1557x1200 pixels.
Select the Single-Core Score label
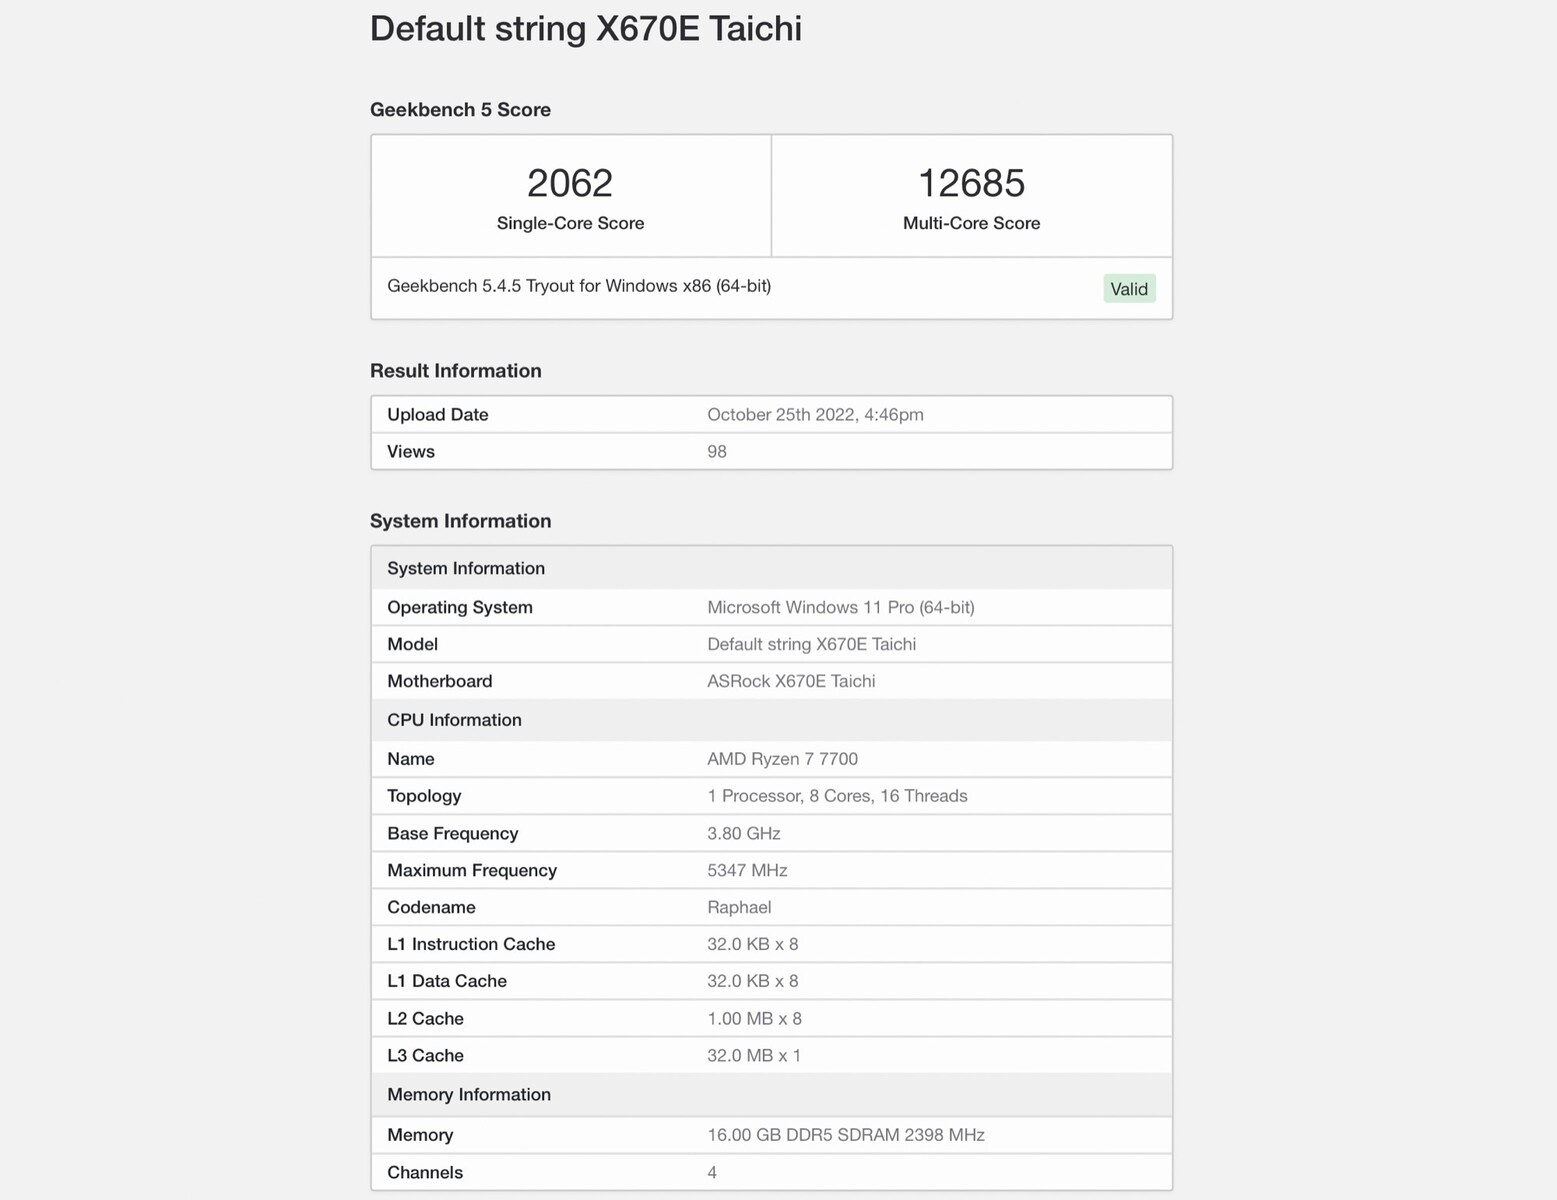[570, 223]
